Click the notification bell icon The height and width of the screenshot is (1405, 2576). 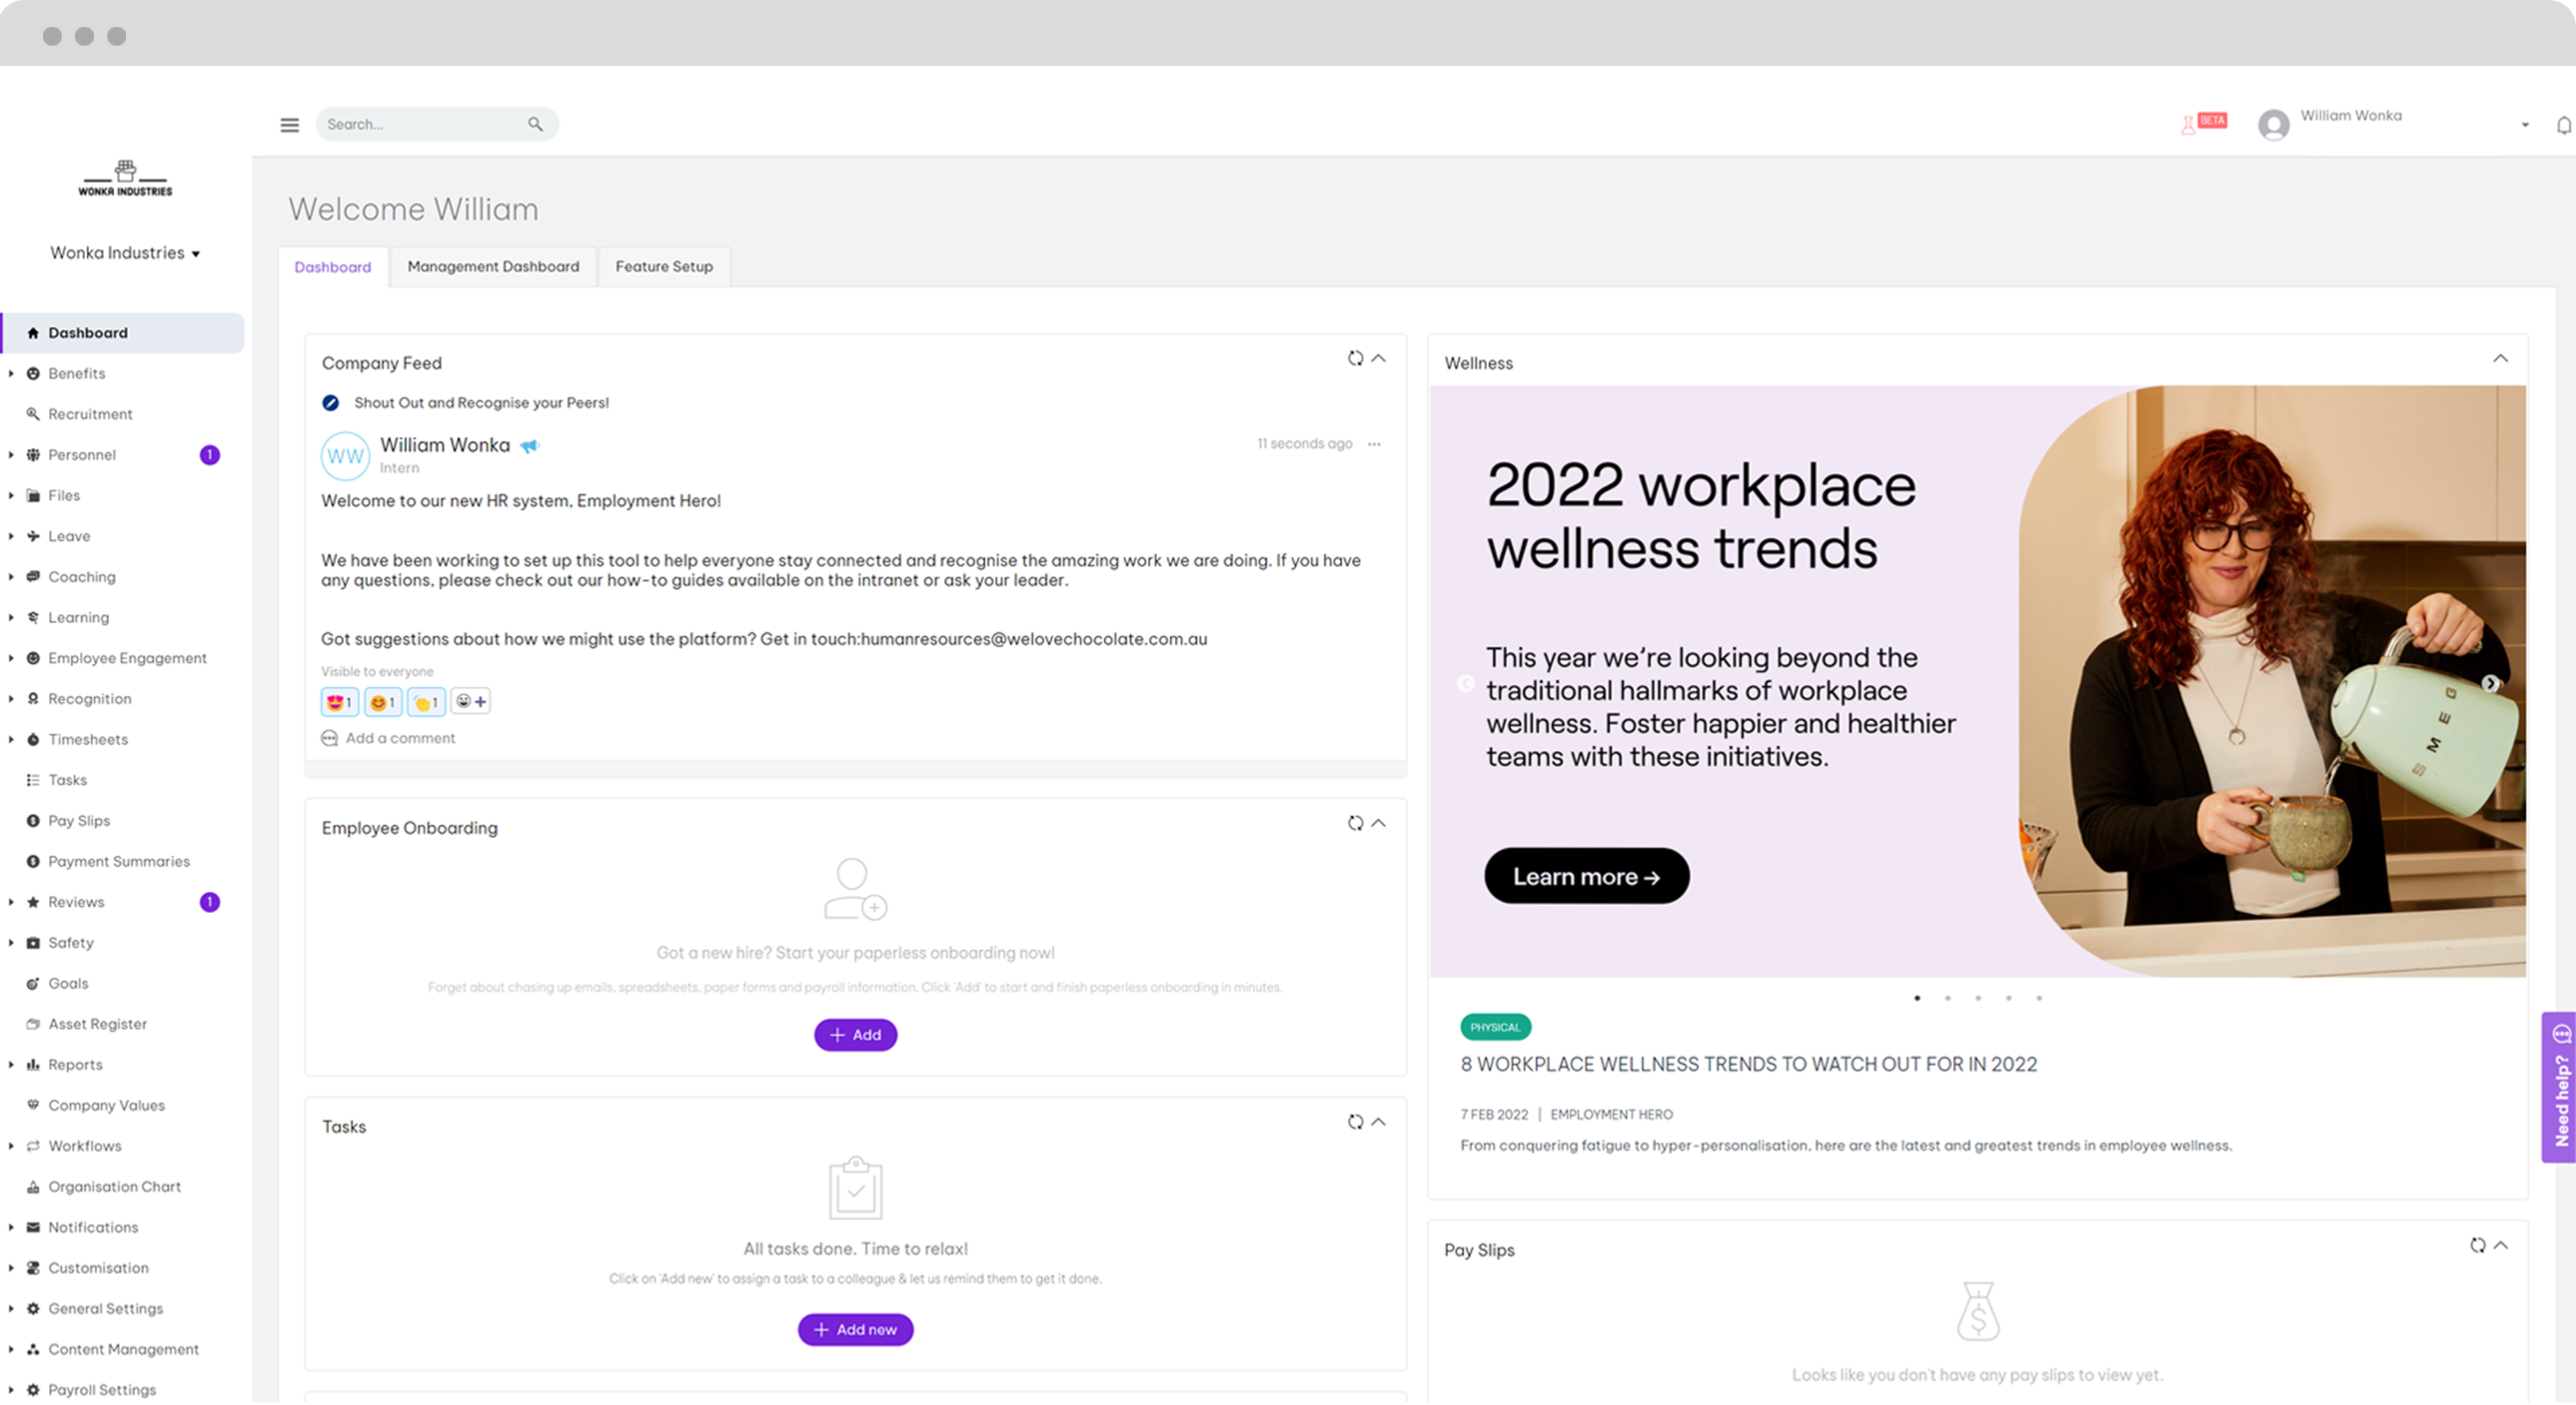(2563, 124)
